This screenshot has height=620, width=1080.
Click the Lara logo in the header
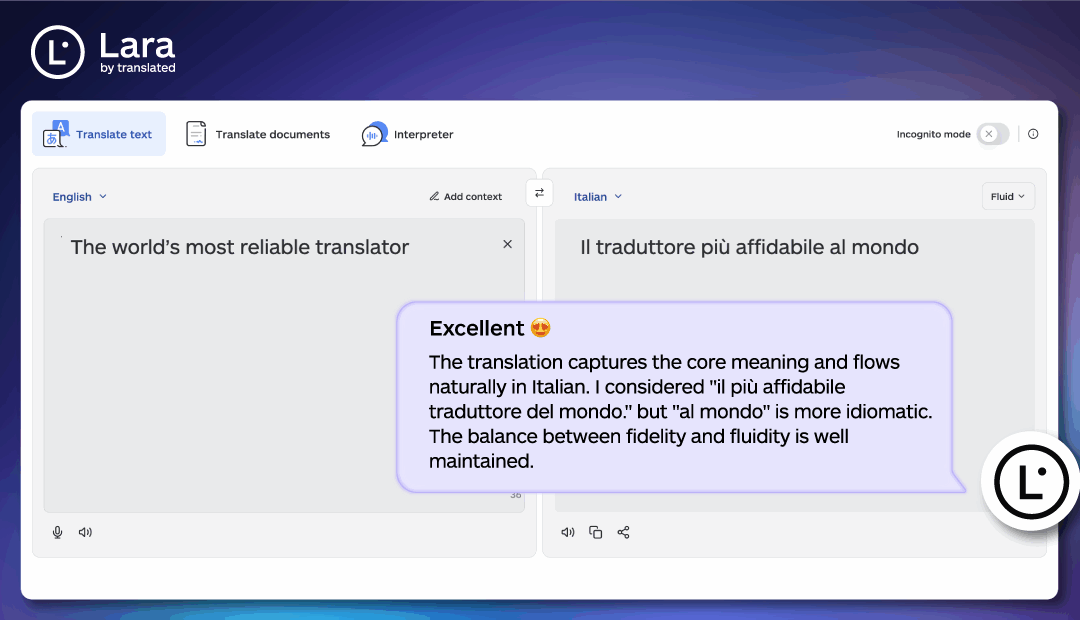pos(103,52)
